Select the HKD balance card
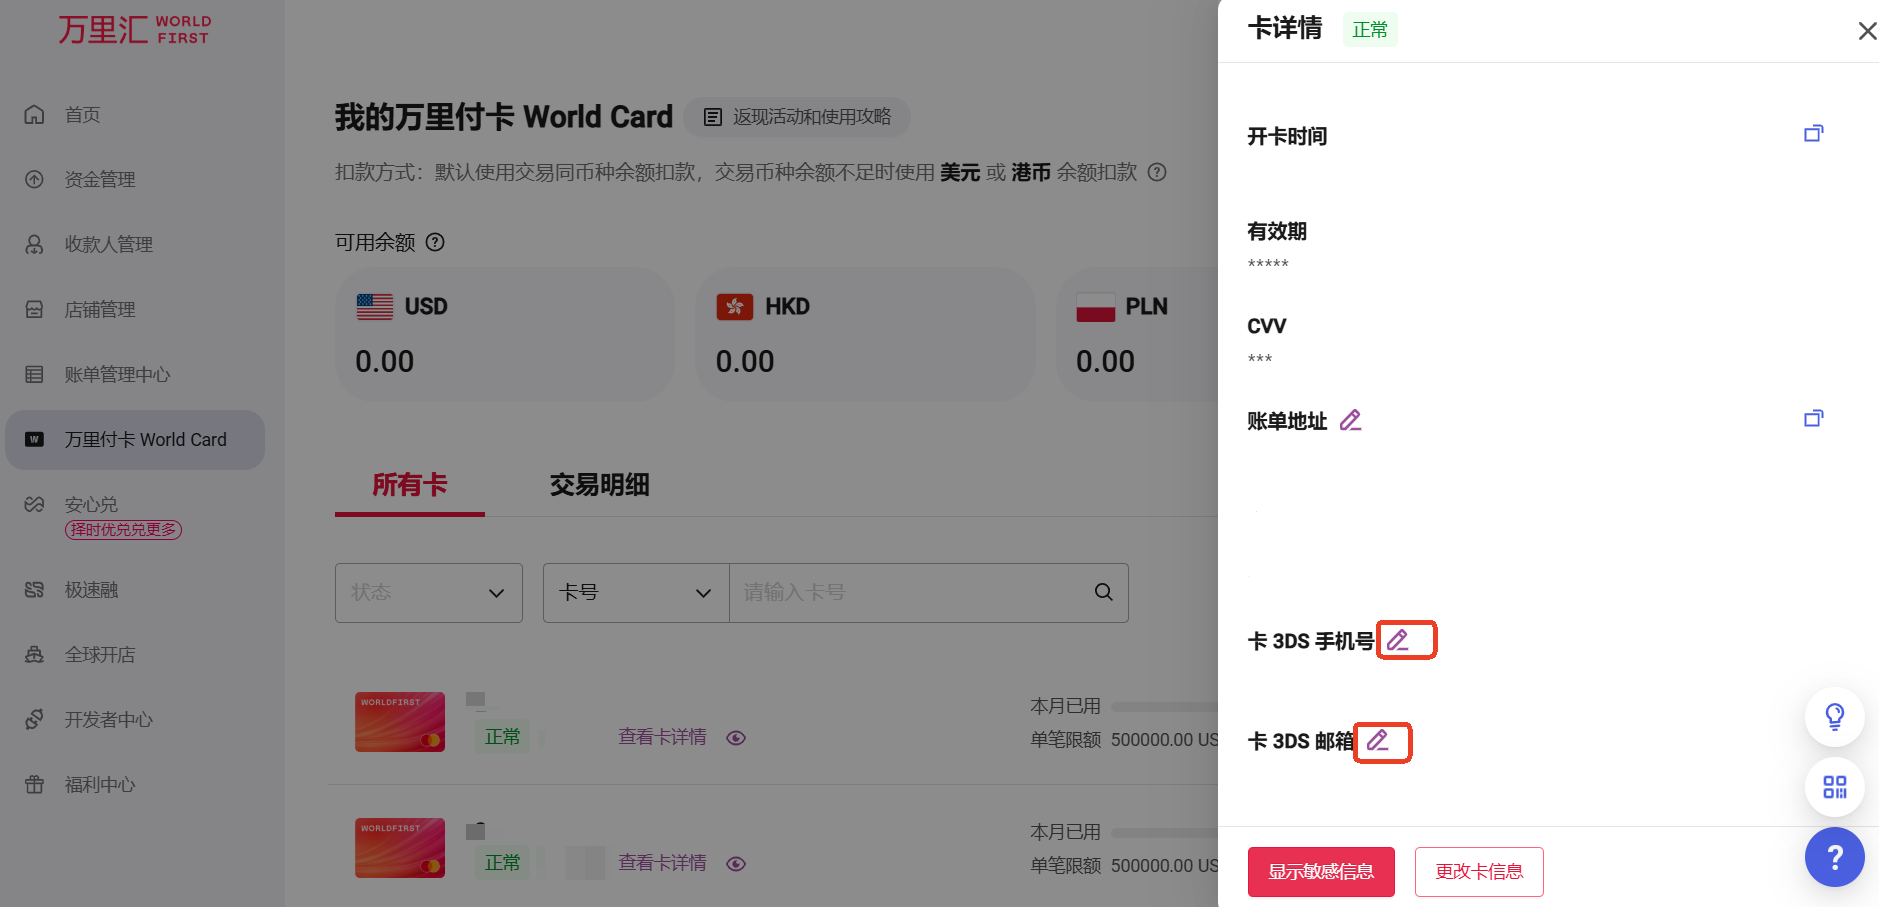Screen dimensions: 1879x907 pos(865,334)
